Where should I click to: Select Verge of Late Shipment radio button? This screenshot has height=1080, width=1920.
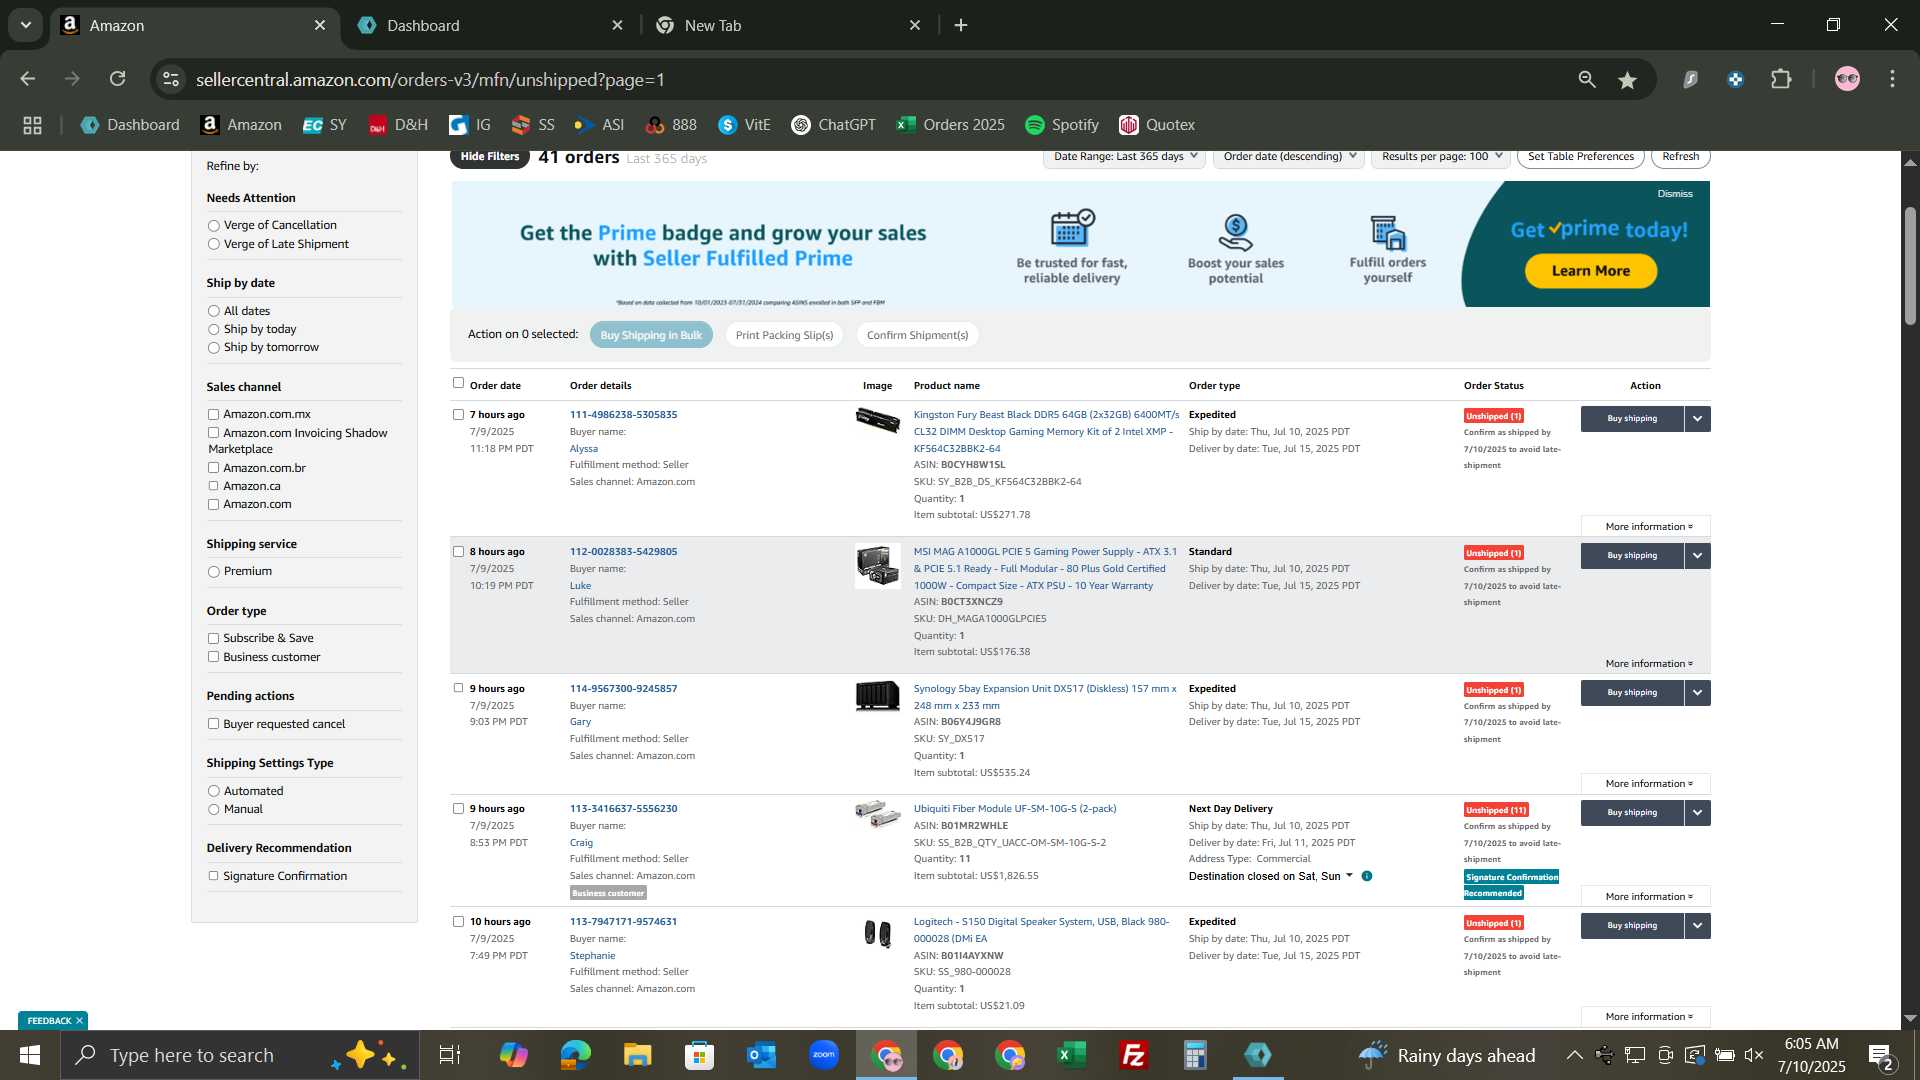tap(213, 245)
